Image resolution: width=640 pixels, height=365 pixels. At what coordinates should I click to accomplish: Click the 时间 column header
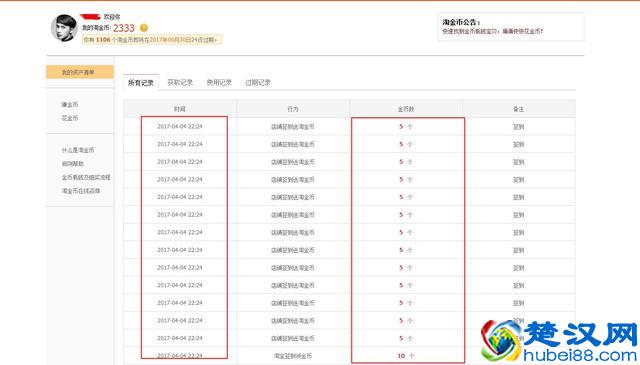tap(180, 109)
